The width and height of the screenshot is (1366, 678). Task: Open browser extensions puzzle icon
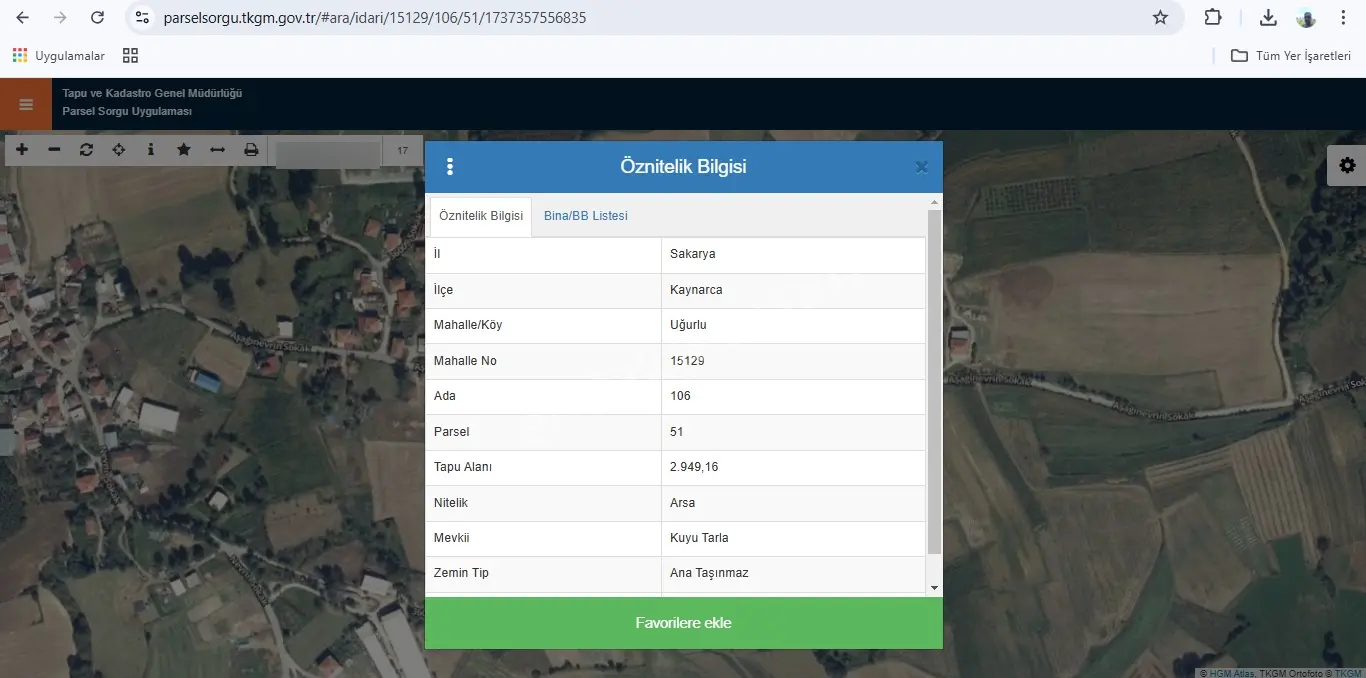(x=1213, y=17)
